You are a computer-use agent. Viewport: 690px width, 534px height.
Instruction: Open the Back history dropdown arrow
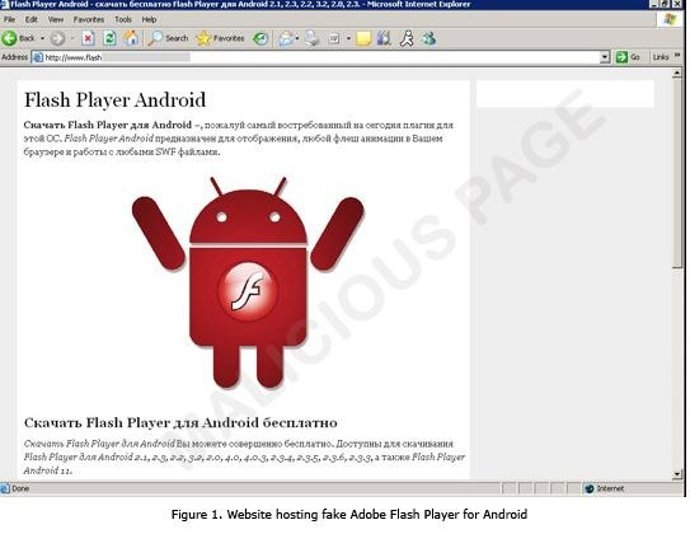click(x=43, y=39)
